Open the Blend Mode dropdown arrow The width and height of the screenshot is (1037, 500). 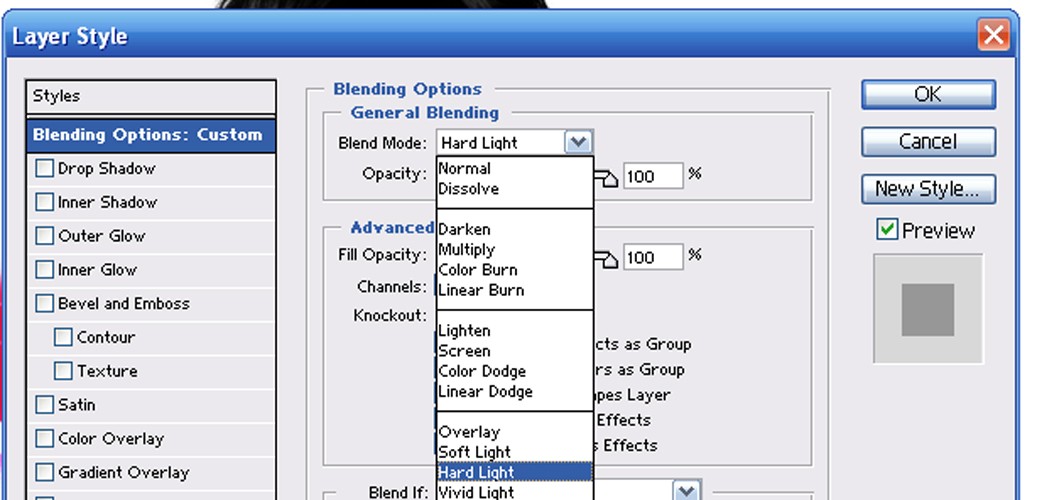pyautogui.click(x=578, y=142)
